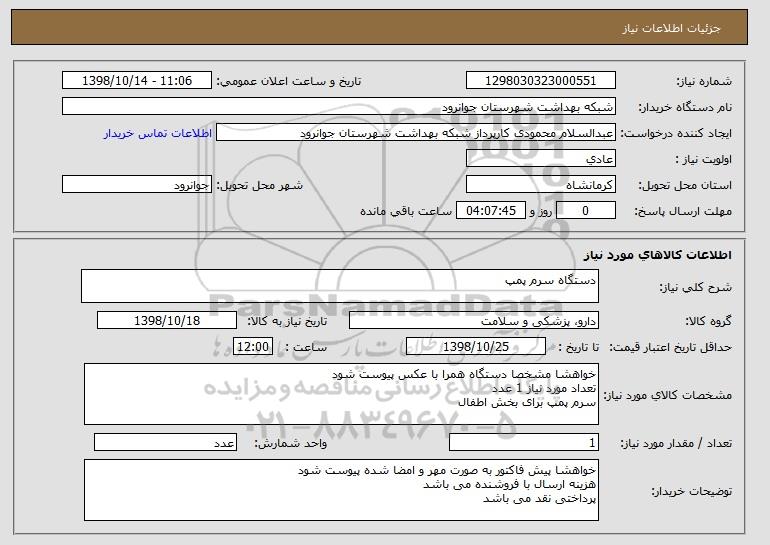
Task: Click buyer organization name field شبکه بهداشت شهرستان جوانرود
Action: (x=339, y=107)
